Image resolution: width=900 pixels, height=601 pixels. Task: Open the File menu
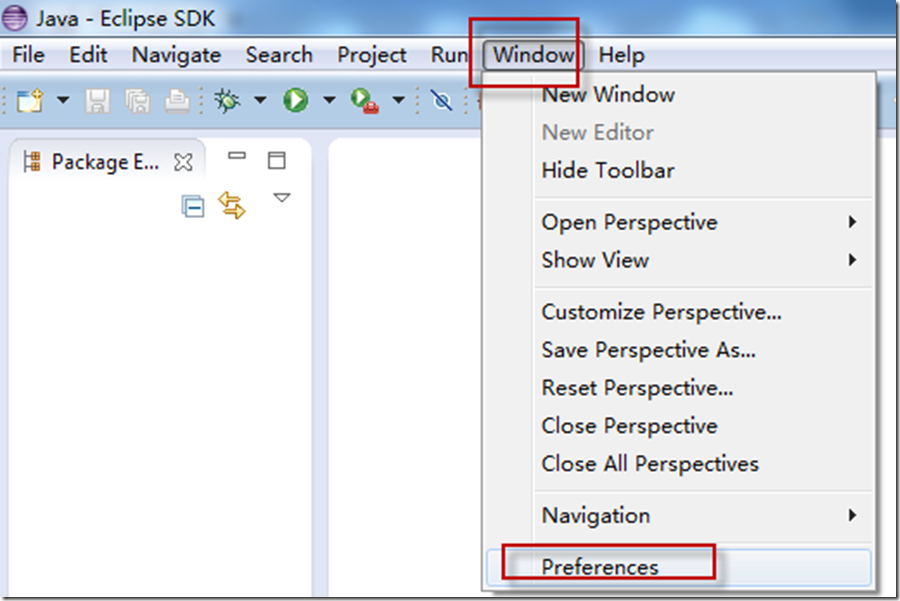(28, 55)
